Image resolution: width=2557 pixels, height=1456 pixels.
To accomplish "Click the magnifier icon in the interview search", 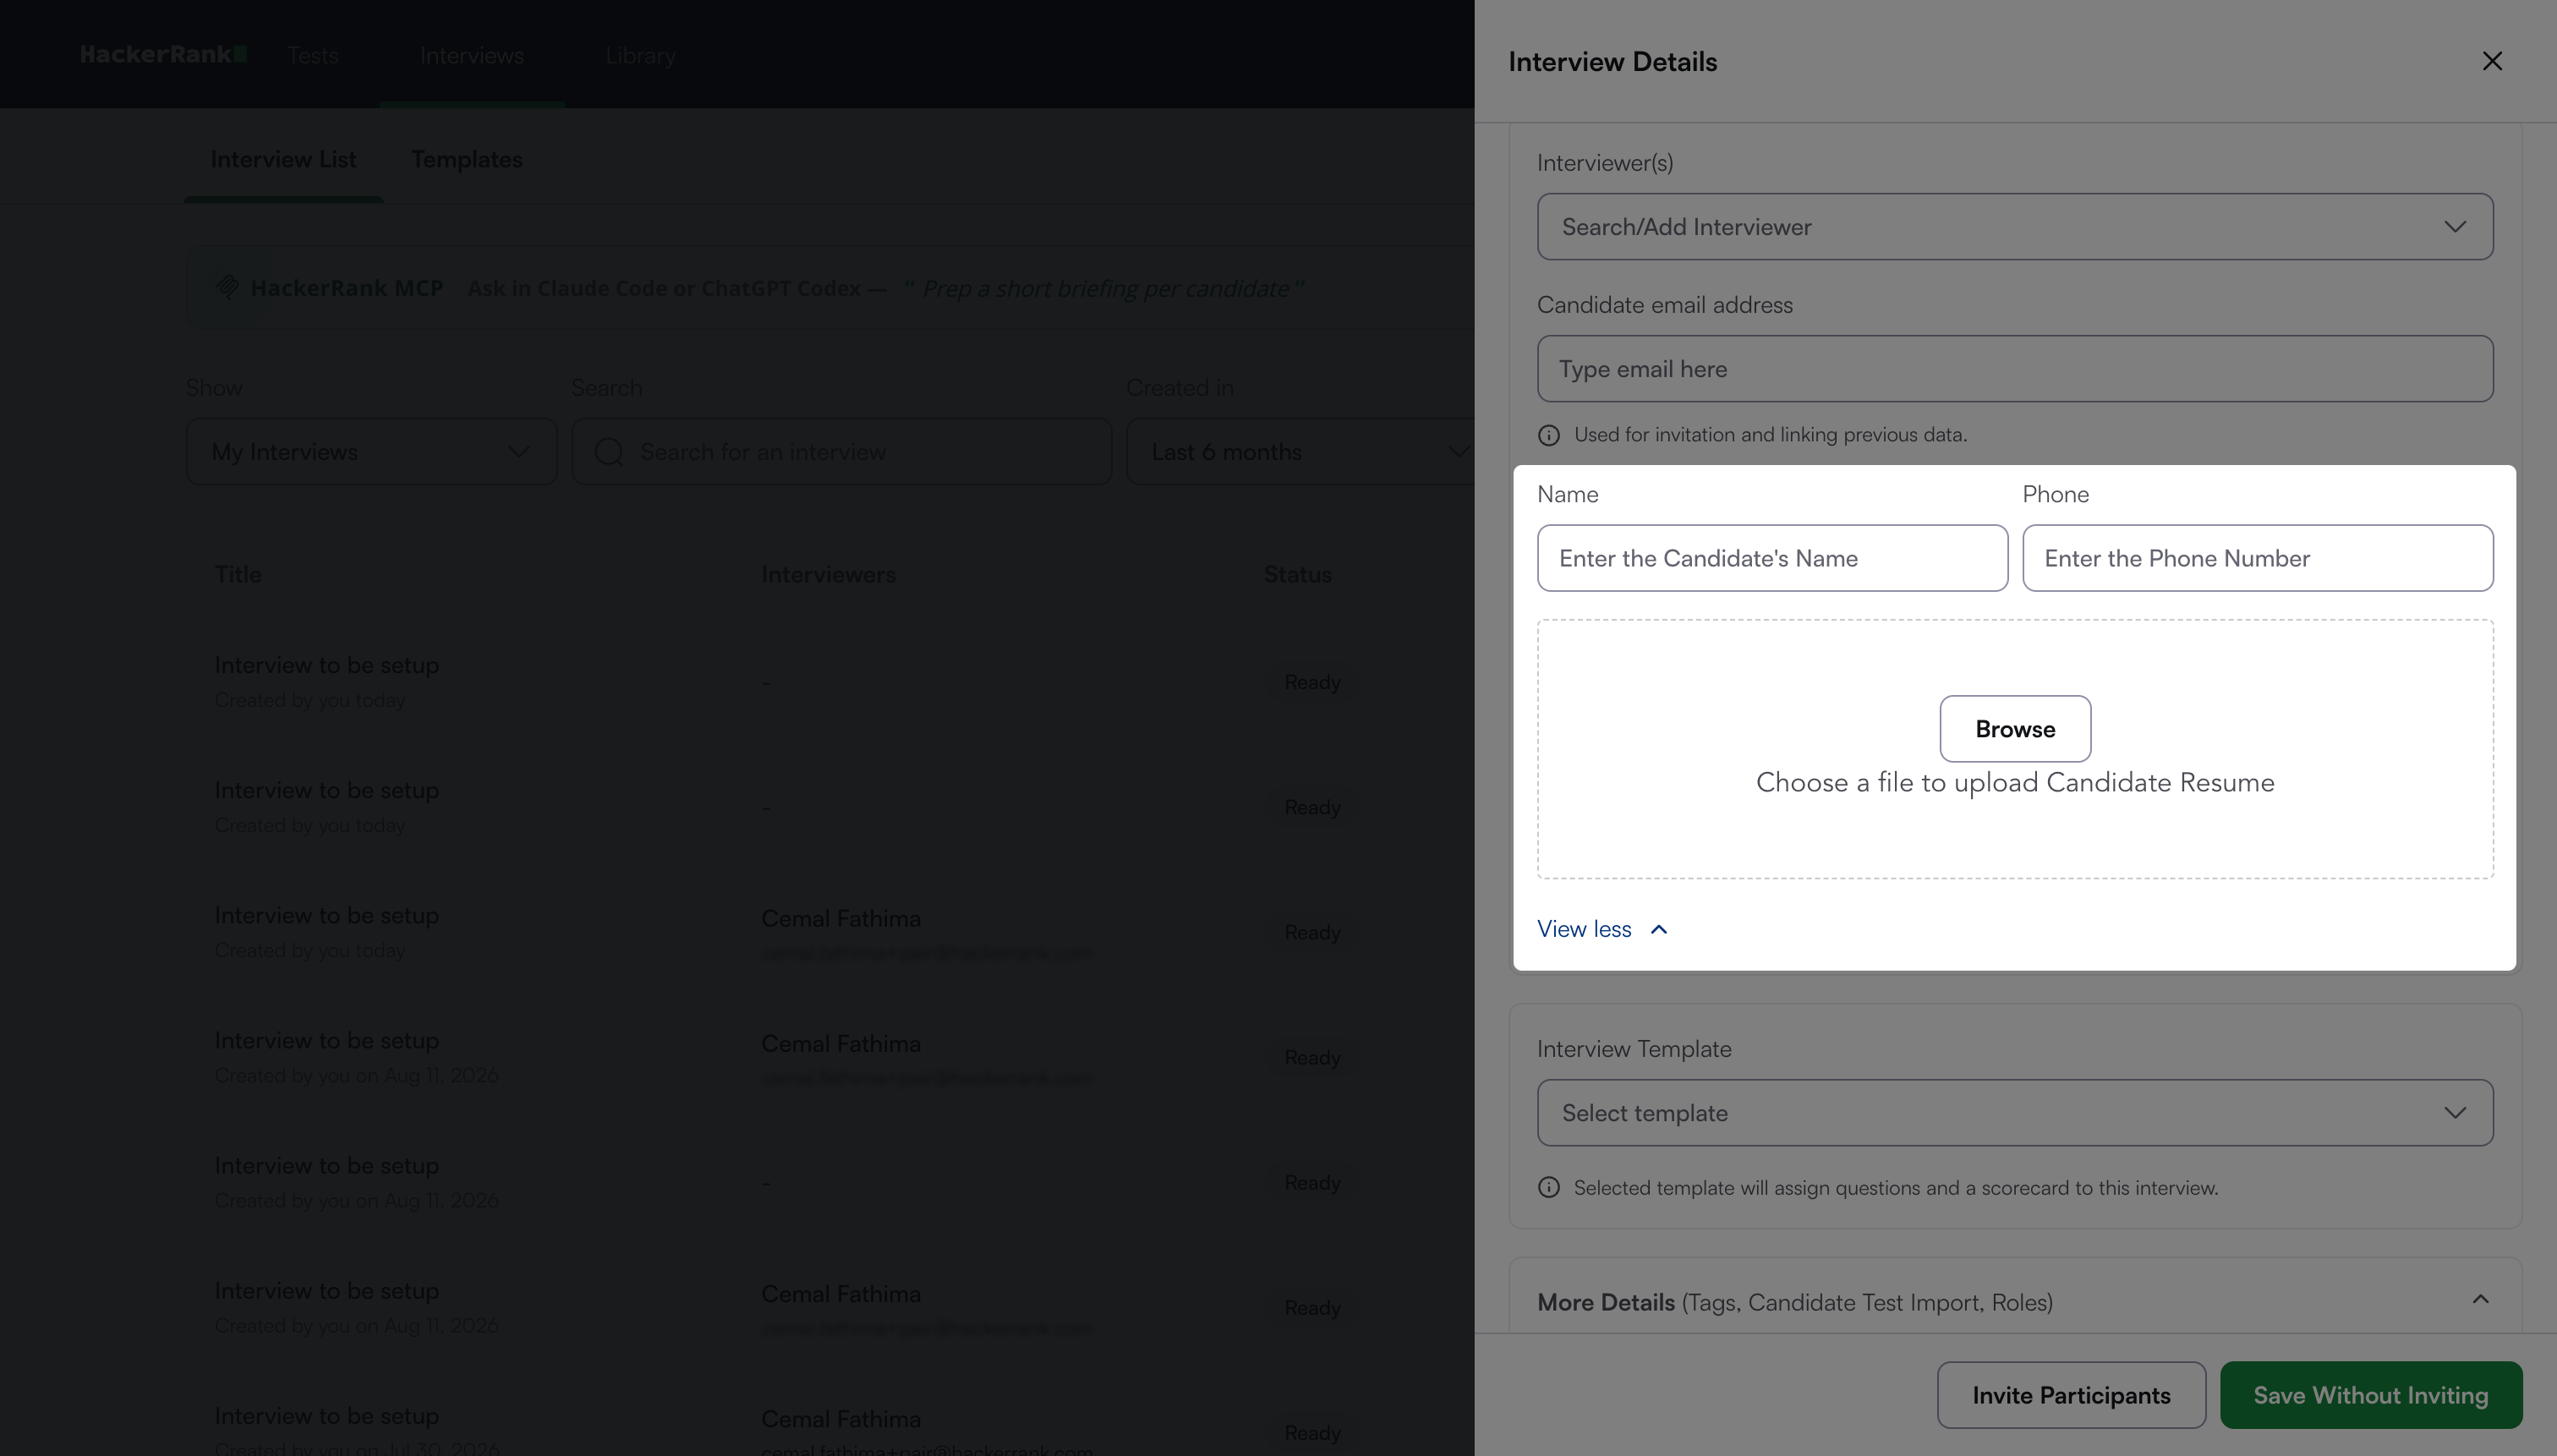I will (609, 452).
